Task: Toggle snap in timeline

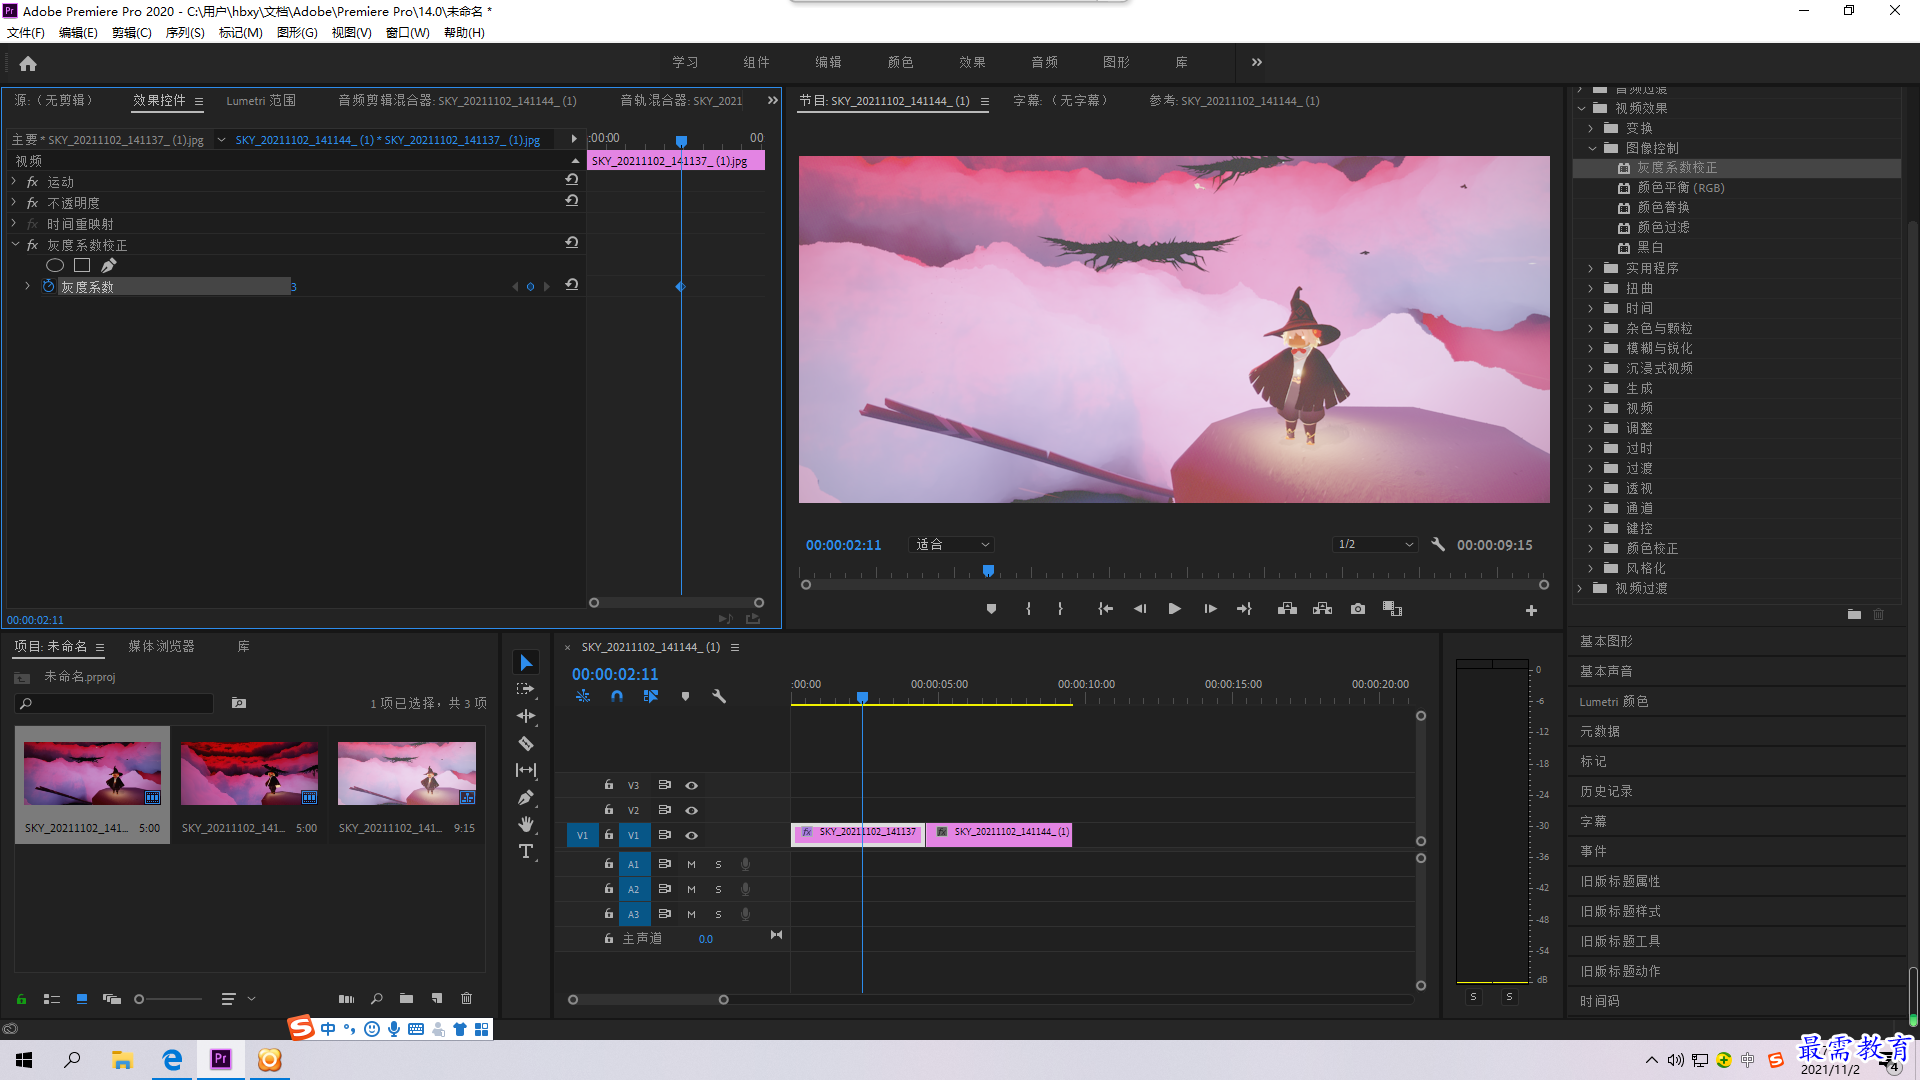Action: pos(617,696)
